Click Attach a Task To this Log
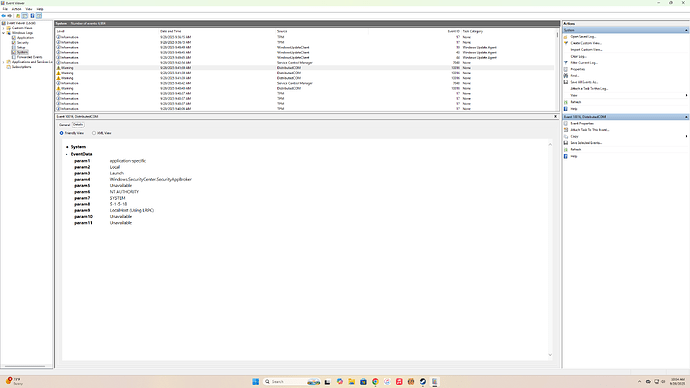Image resolution: width=690 pixels, height=388 pixels. pyautogui.click(x=589, y=88)
